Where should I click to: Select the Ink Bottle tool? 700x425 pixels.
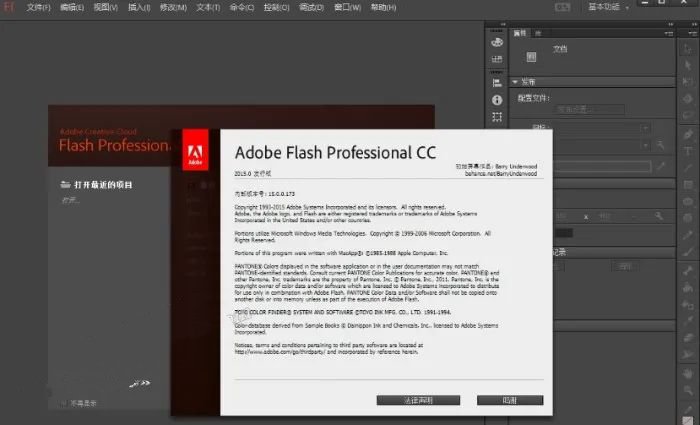[x=688, y=304]
